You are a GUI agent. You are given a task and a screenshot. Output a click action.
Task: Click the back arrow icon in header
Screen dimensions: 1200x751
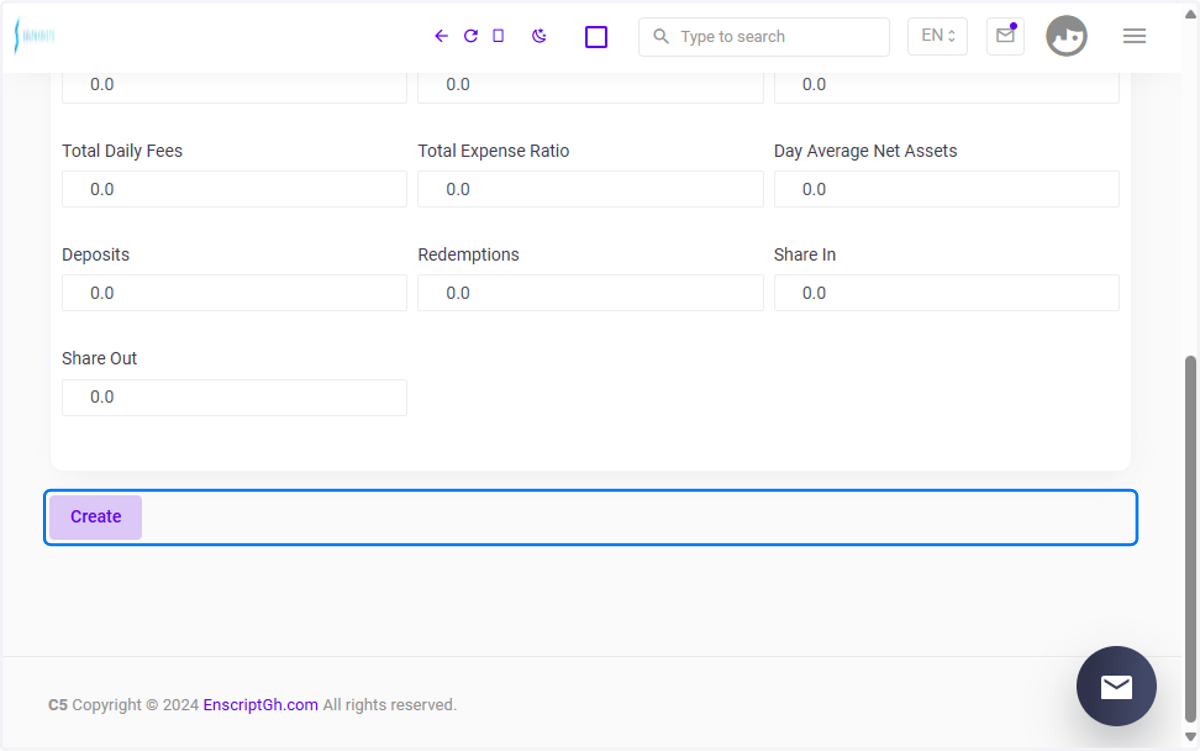[441, 36]
